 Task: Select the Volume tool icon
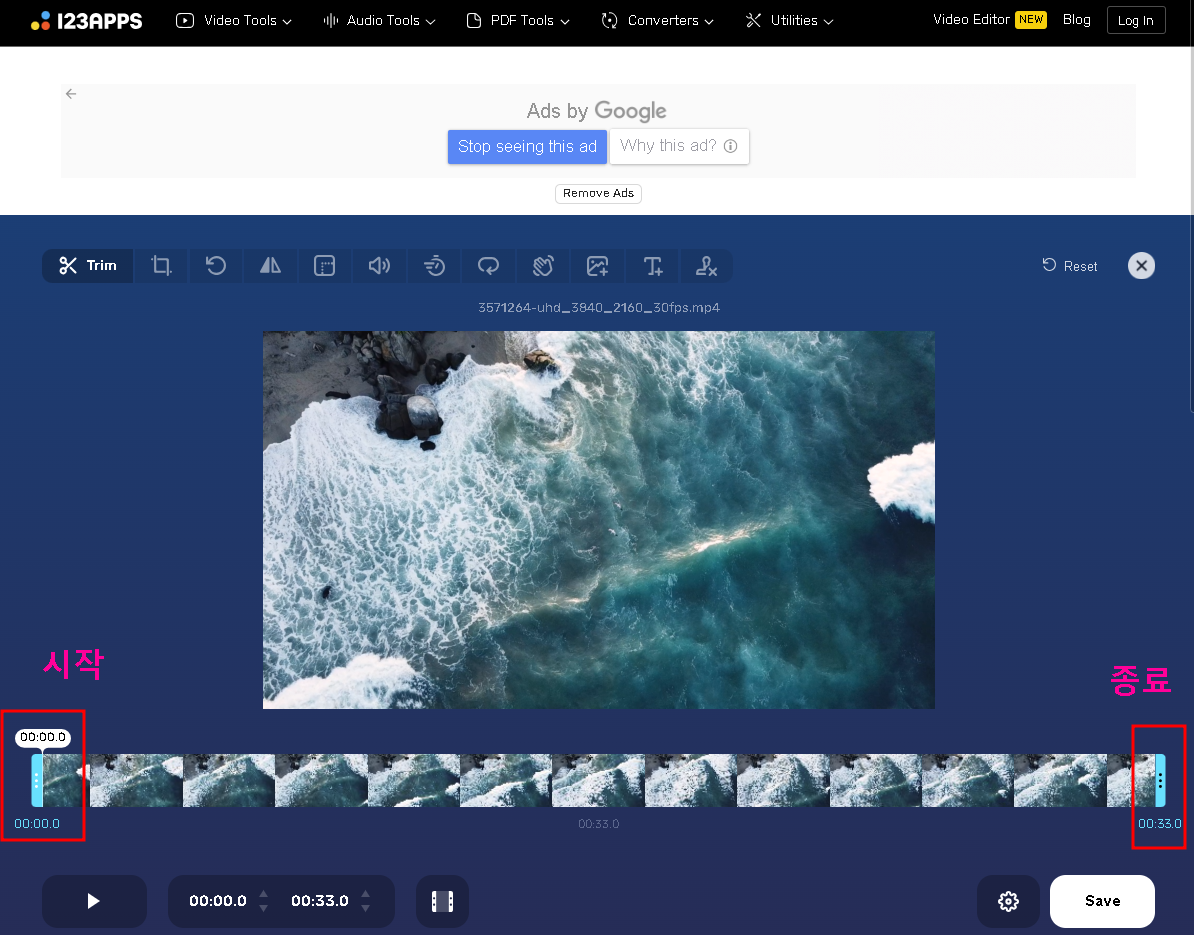(x=379, y=266)
